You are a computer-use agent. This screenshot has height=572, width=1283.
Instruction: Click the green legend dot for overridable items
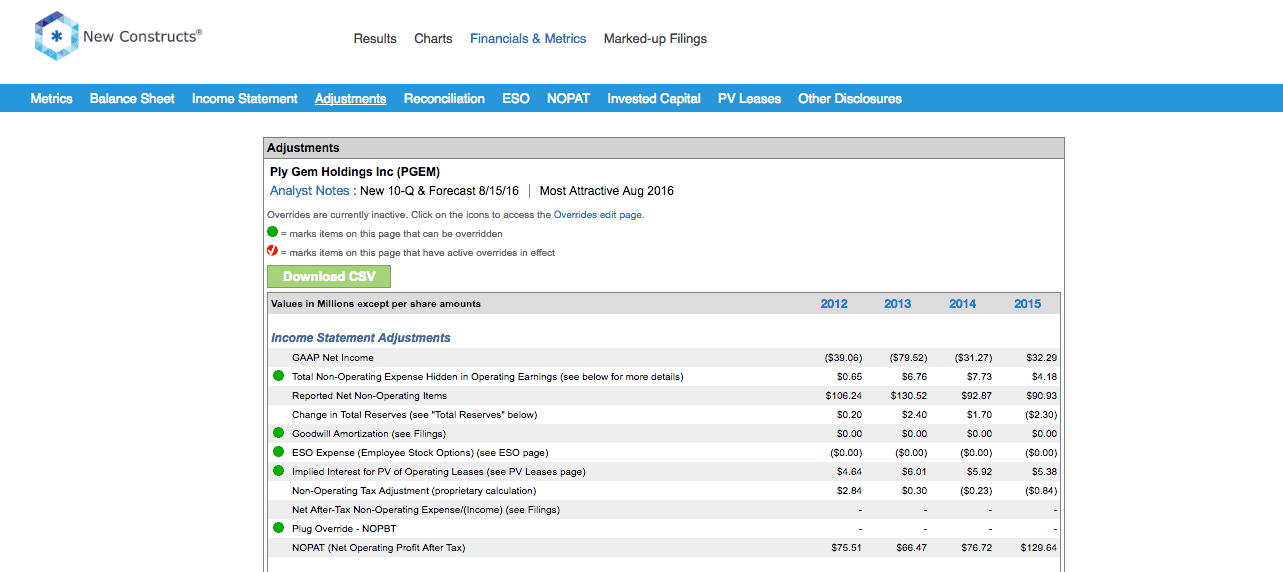click(272, 232)
